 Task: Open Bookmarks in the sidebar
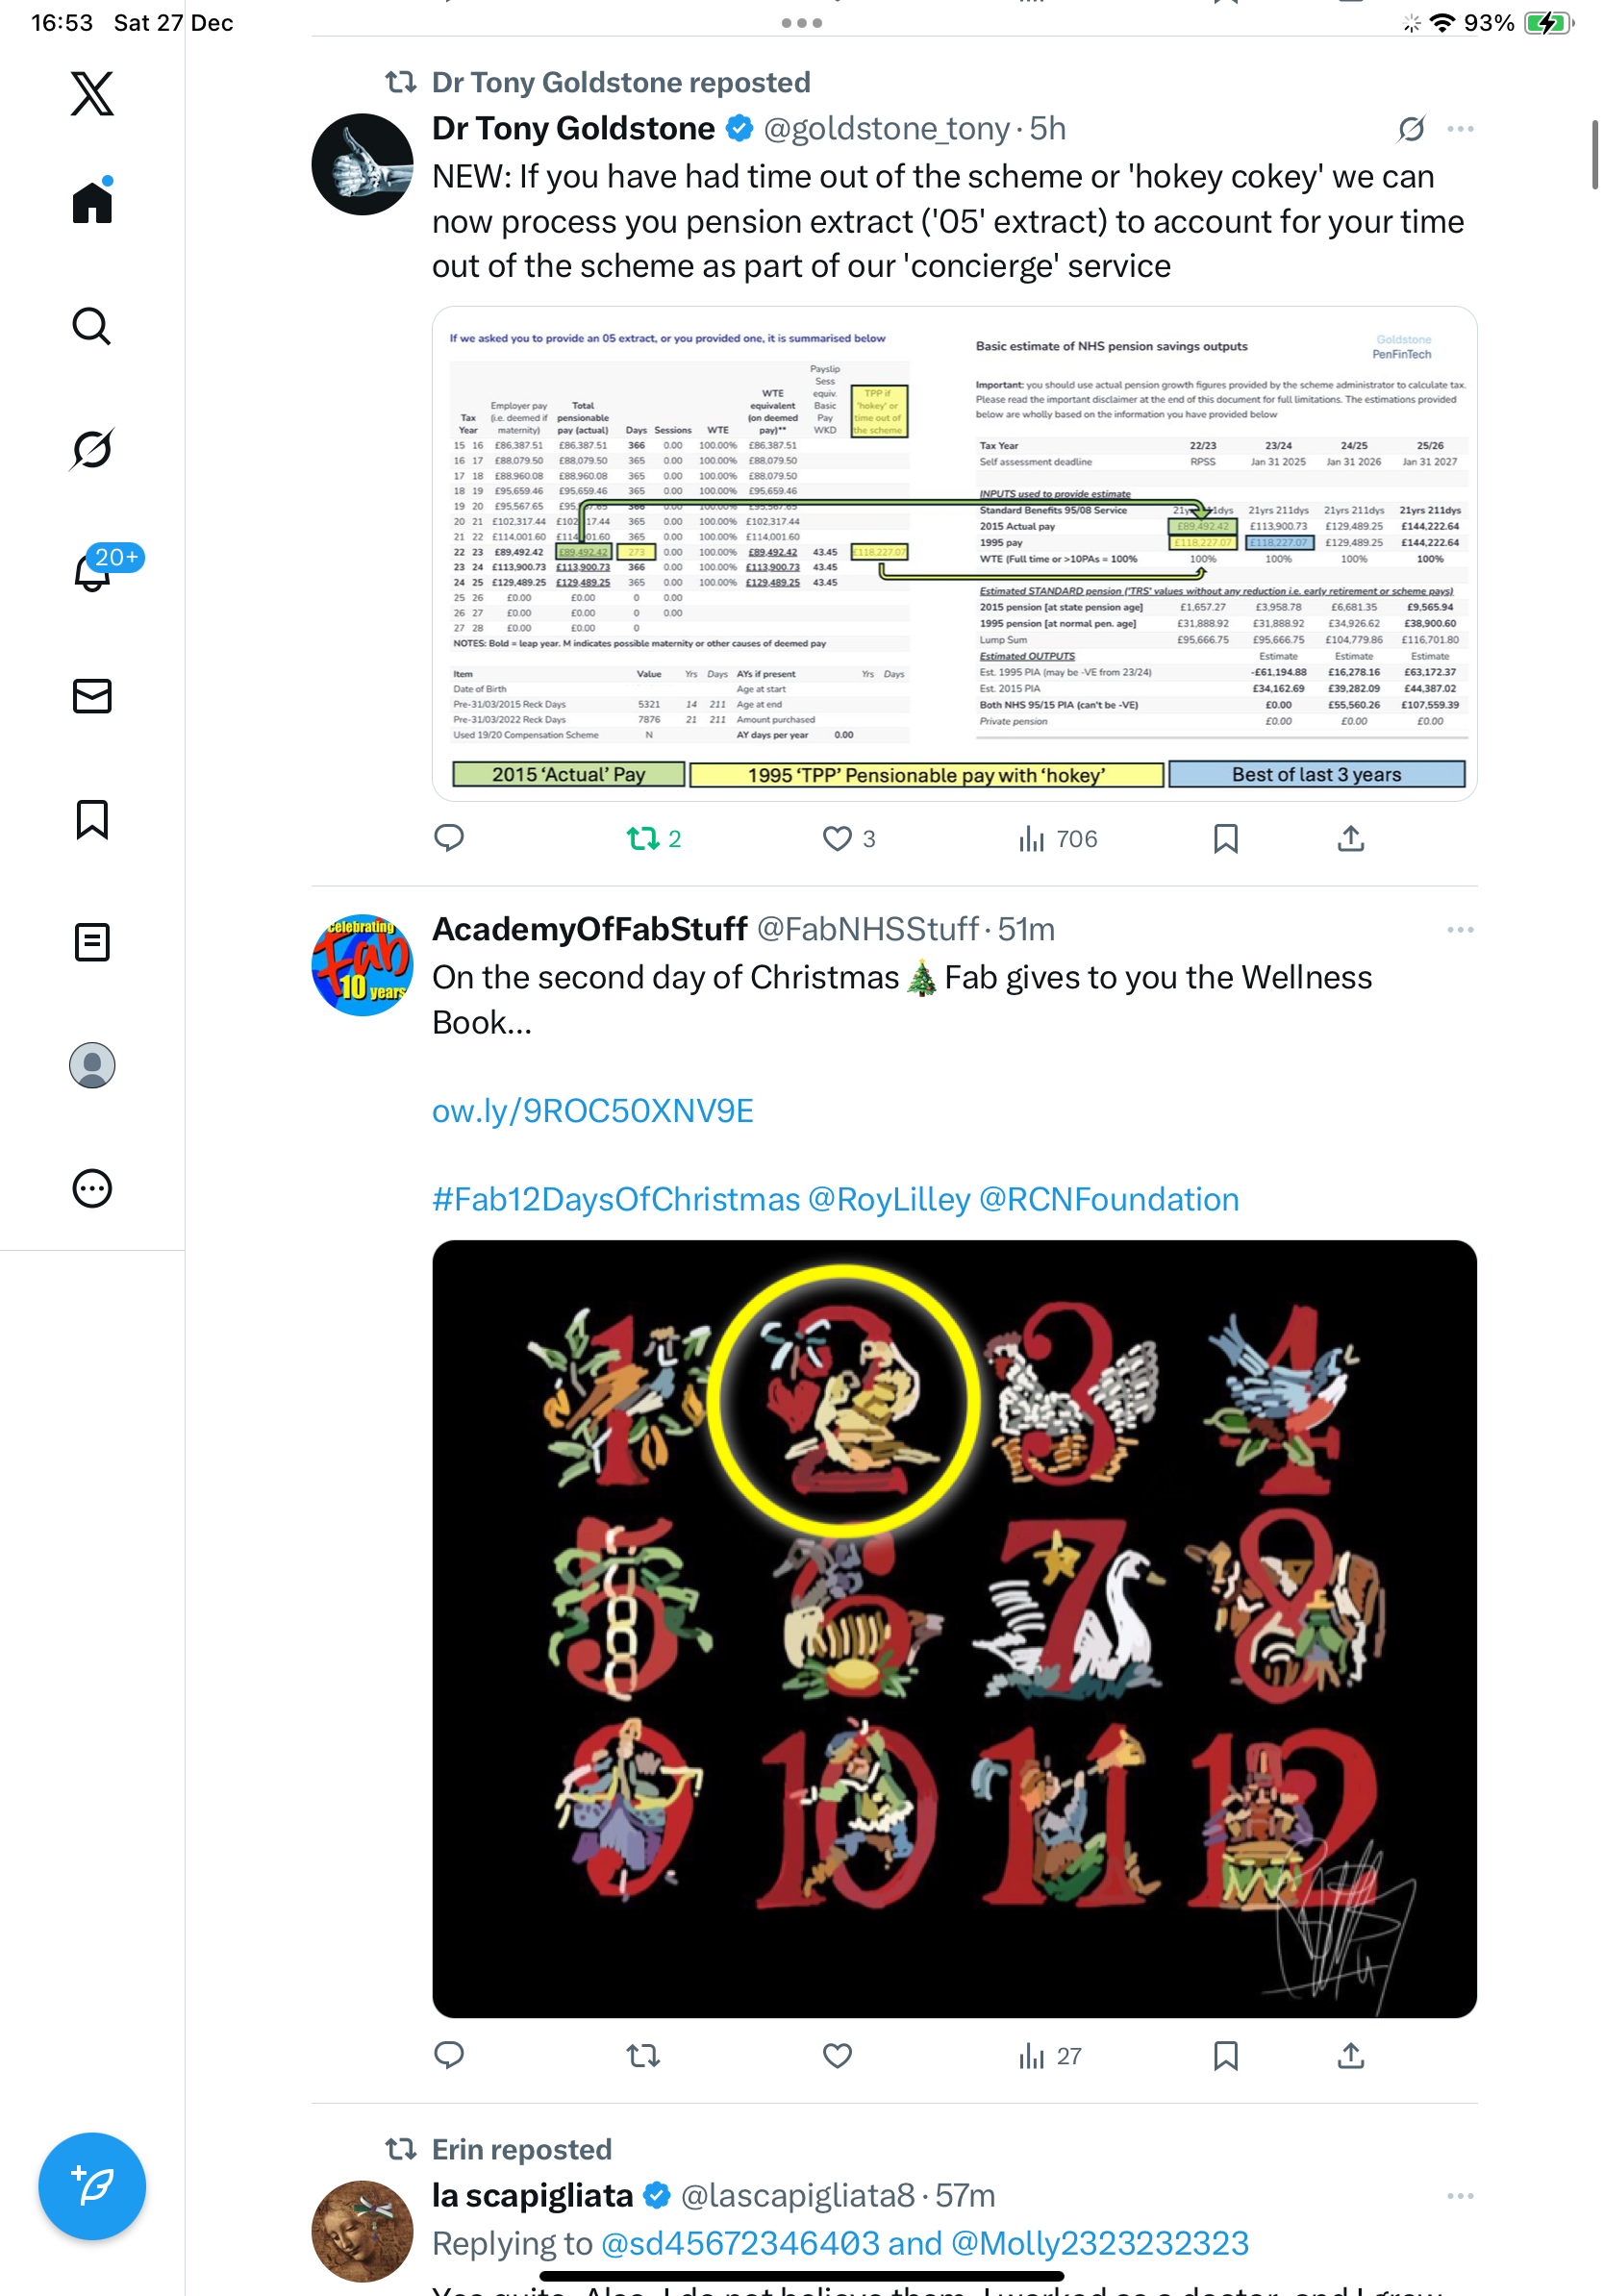[x=92, y=819]
